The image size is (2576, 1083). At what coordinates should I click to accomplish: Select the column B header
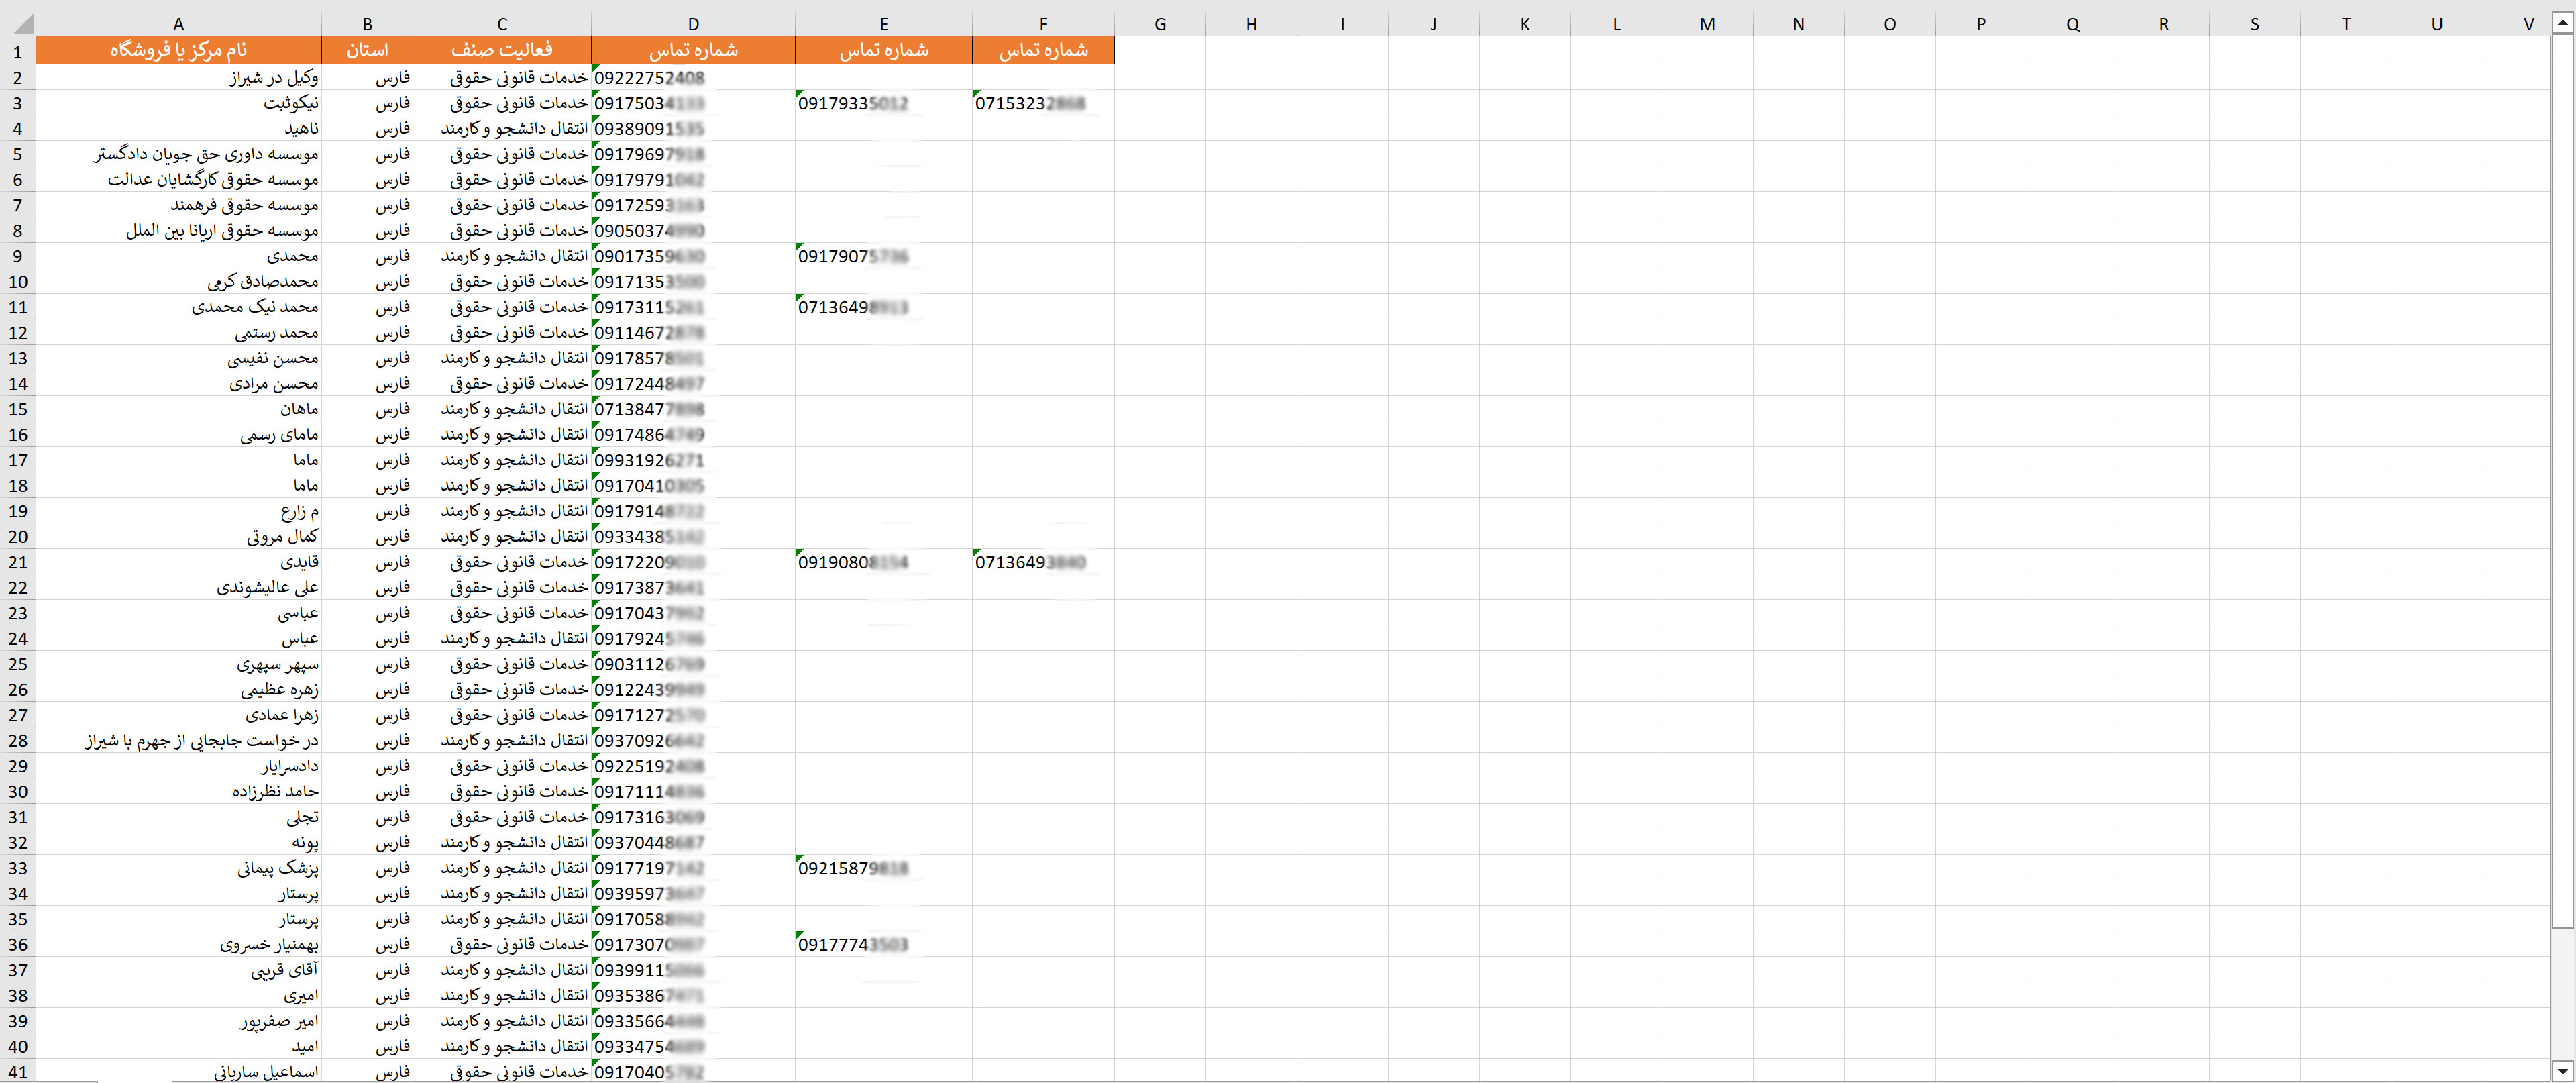(x=367, y=24)
